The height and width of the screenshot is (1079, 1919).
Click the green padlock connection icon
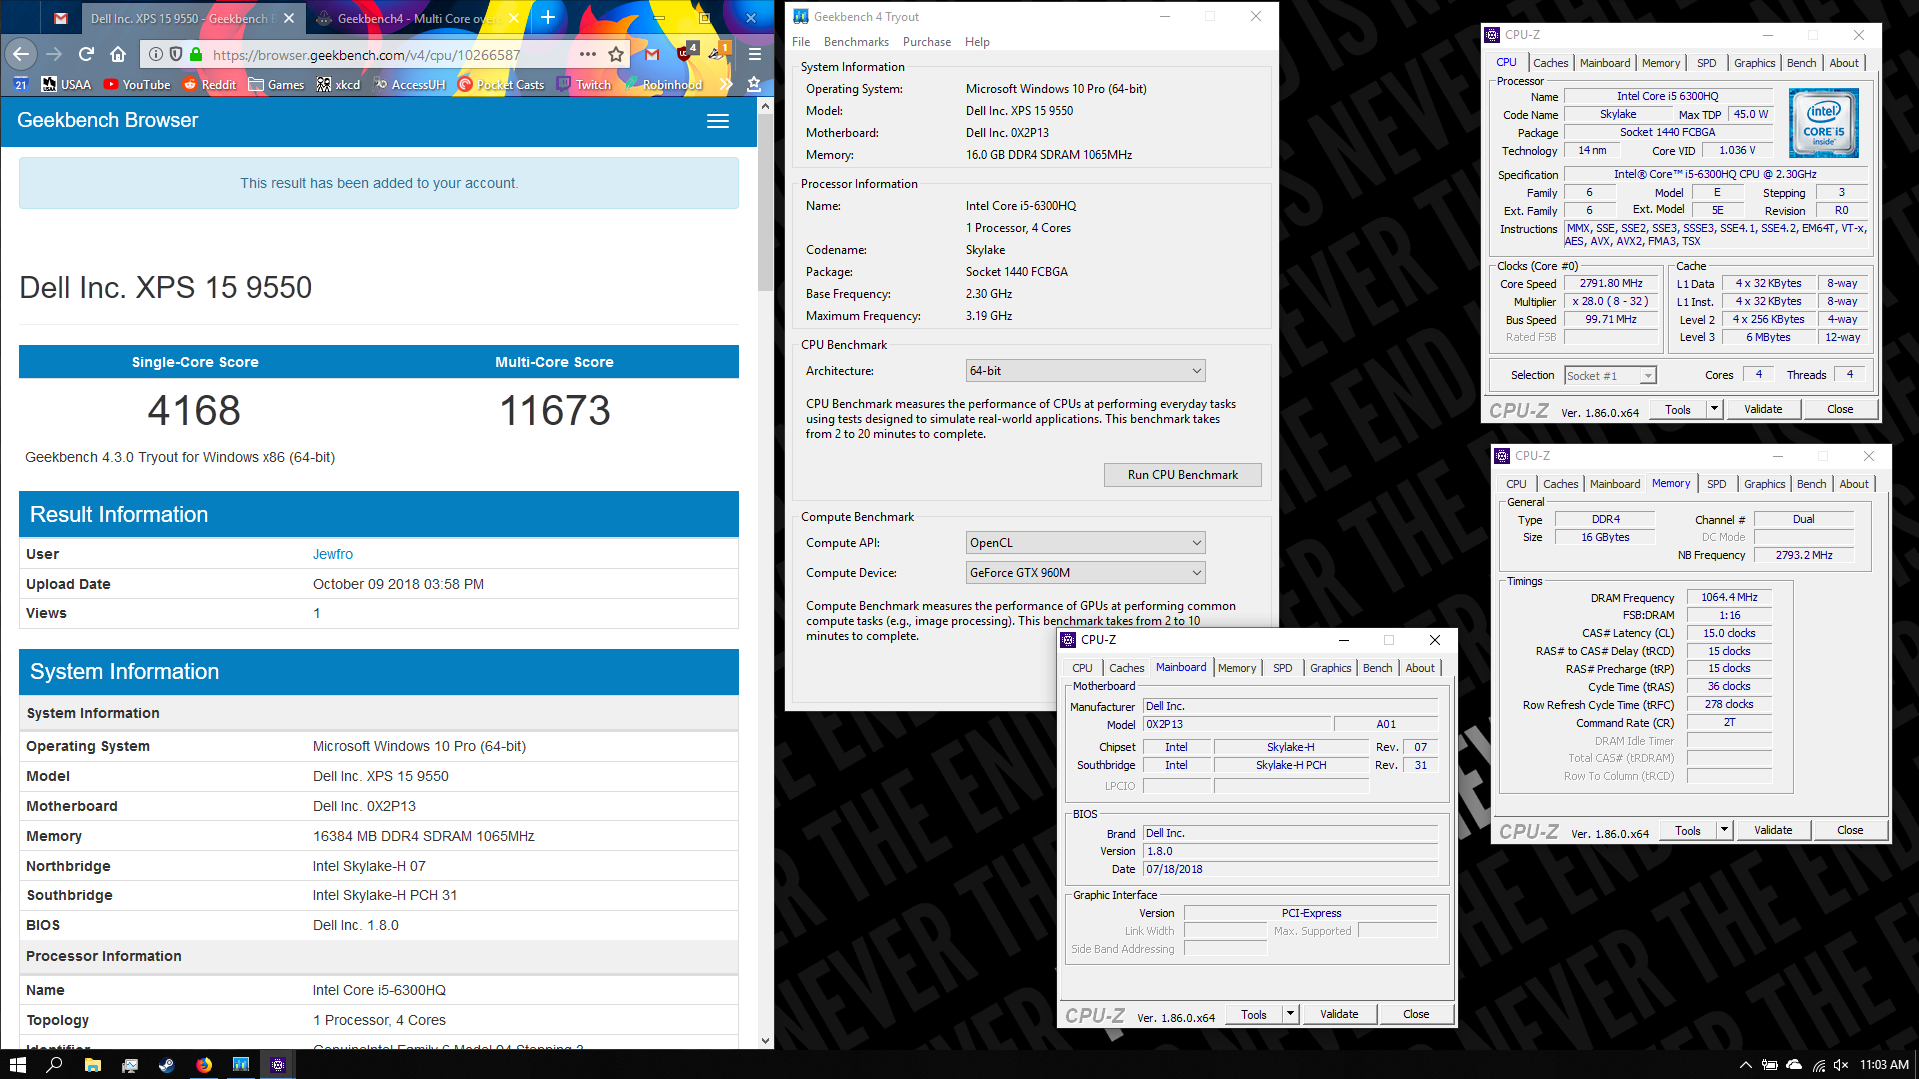click(196, 54)
